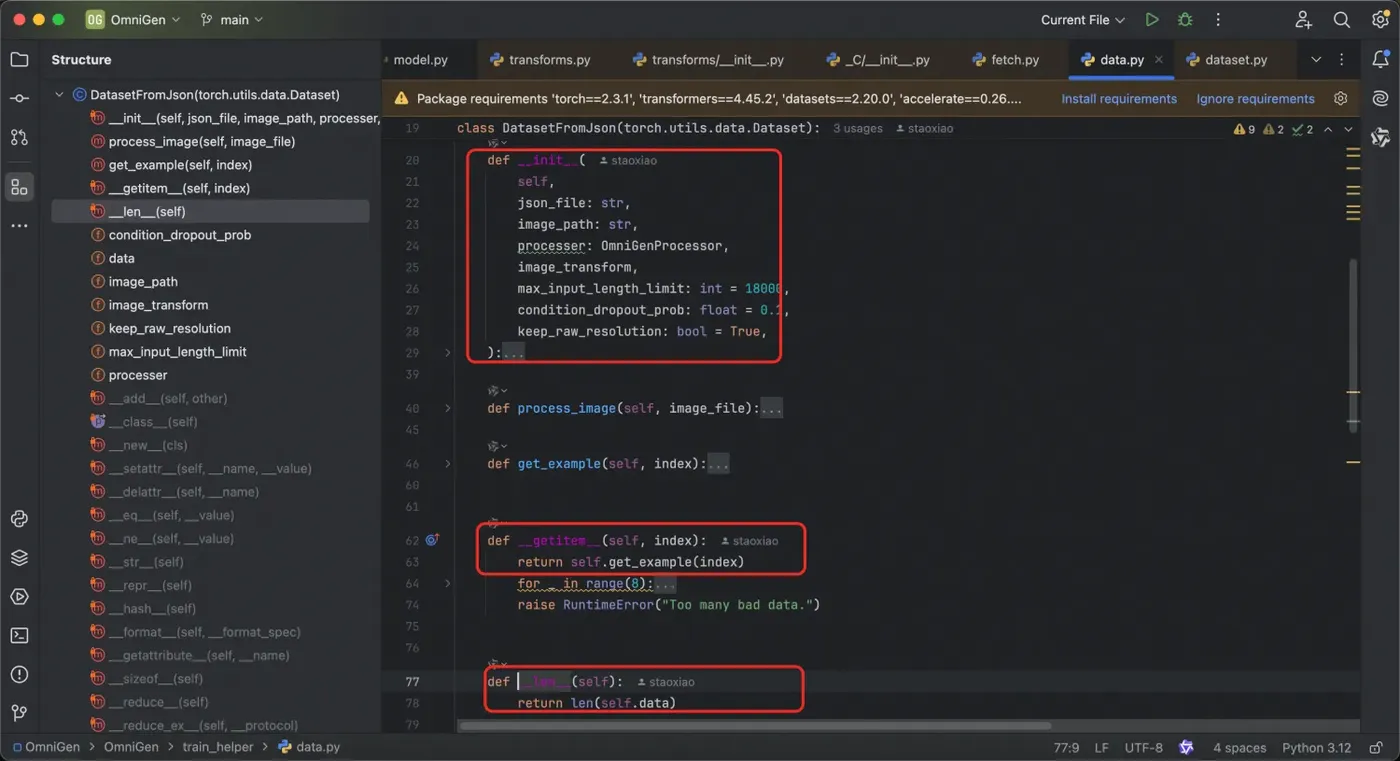Switch to the fetch.py tab
Viewport: 1400px width, 761px height.
tap(1006, 60)
